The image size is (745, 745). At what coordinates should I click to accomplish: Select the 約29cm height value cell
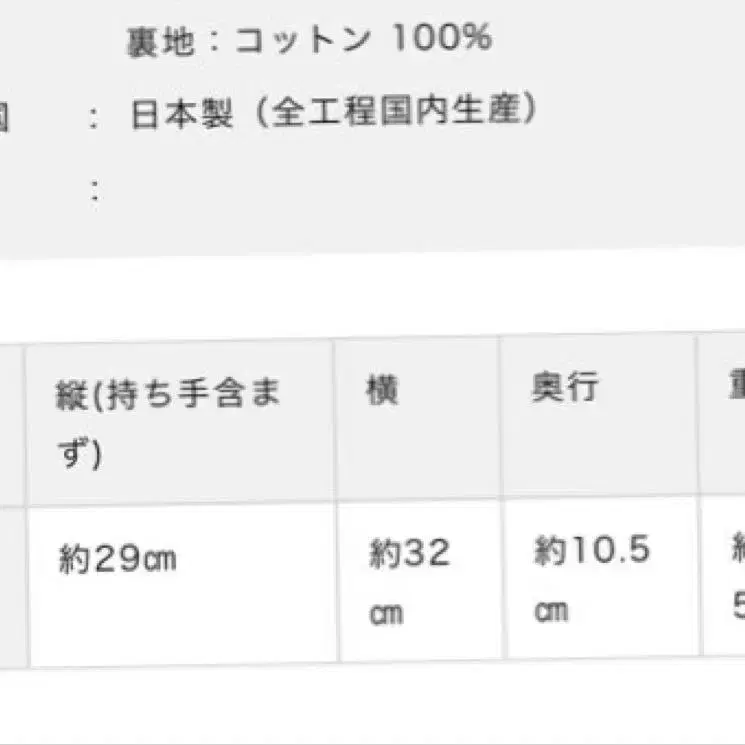click(180, 582)
